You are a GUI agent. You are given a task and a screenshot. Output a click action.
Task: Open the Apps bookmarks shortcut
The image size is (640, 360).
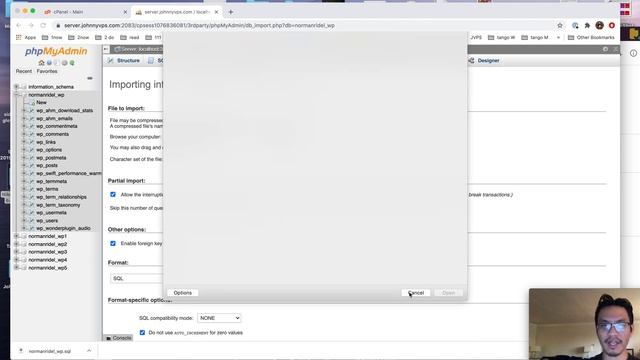coord(26,37)
